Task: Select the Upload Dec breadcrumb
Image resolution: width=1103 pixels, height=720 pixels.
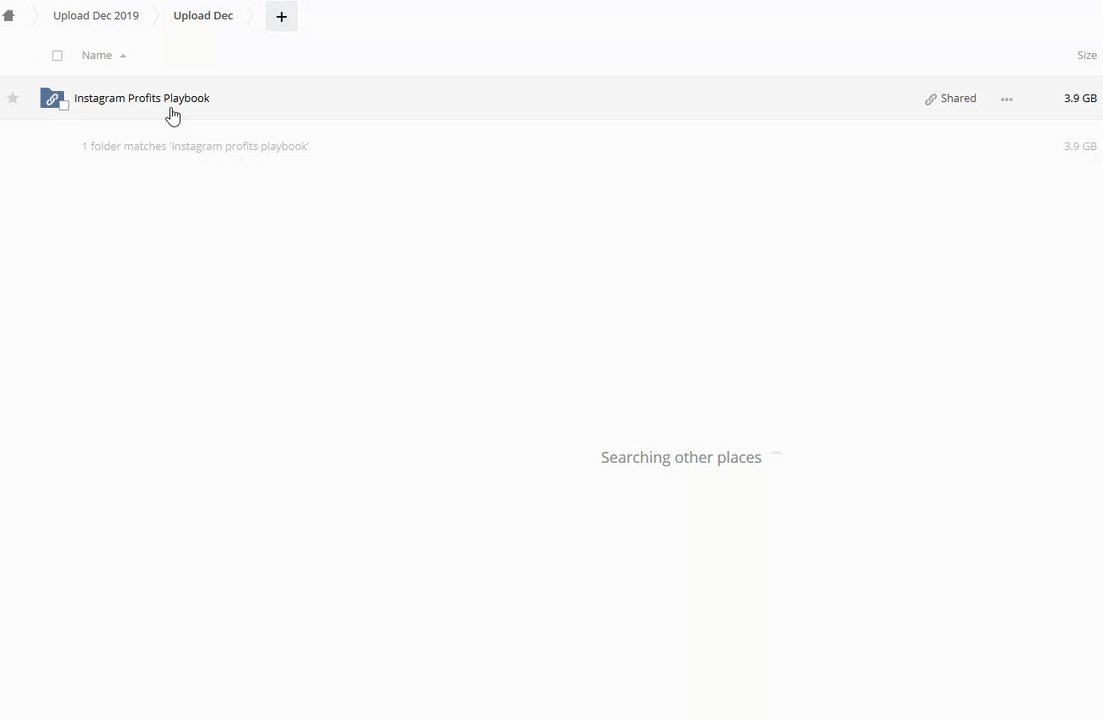Action: click(203, 16)
